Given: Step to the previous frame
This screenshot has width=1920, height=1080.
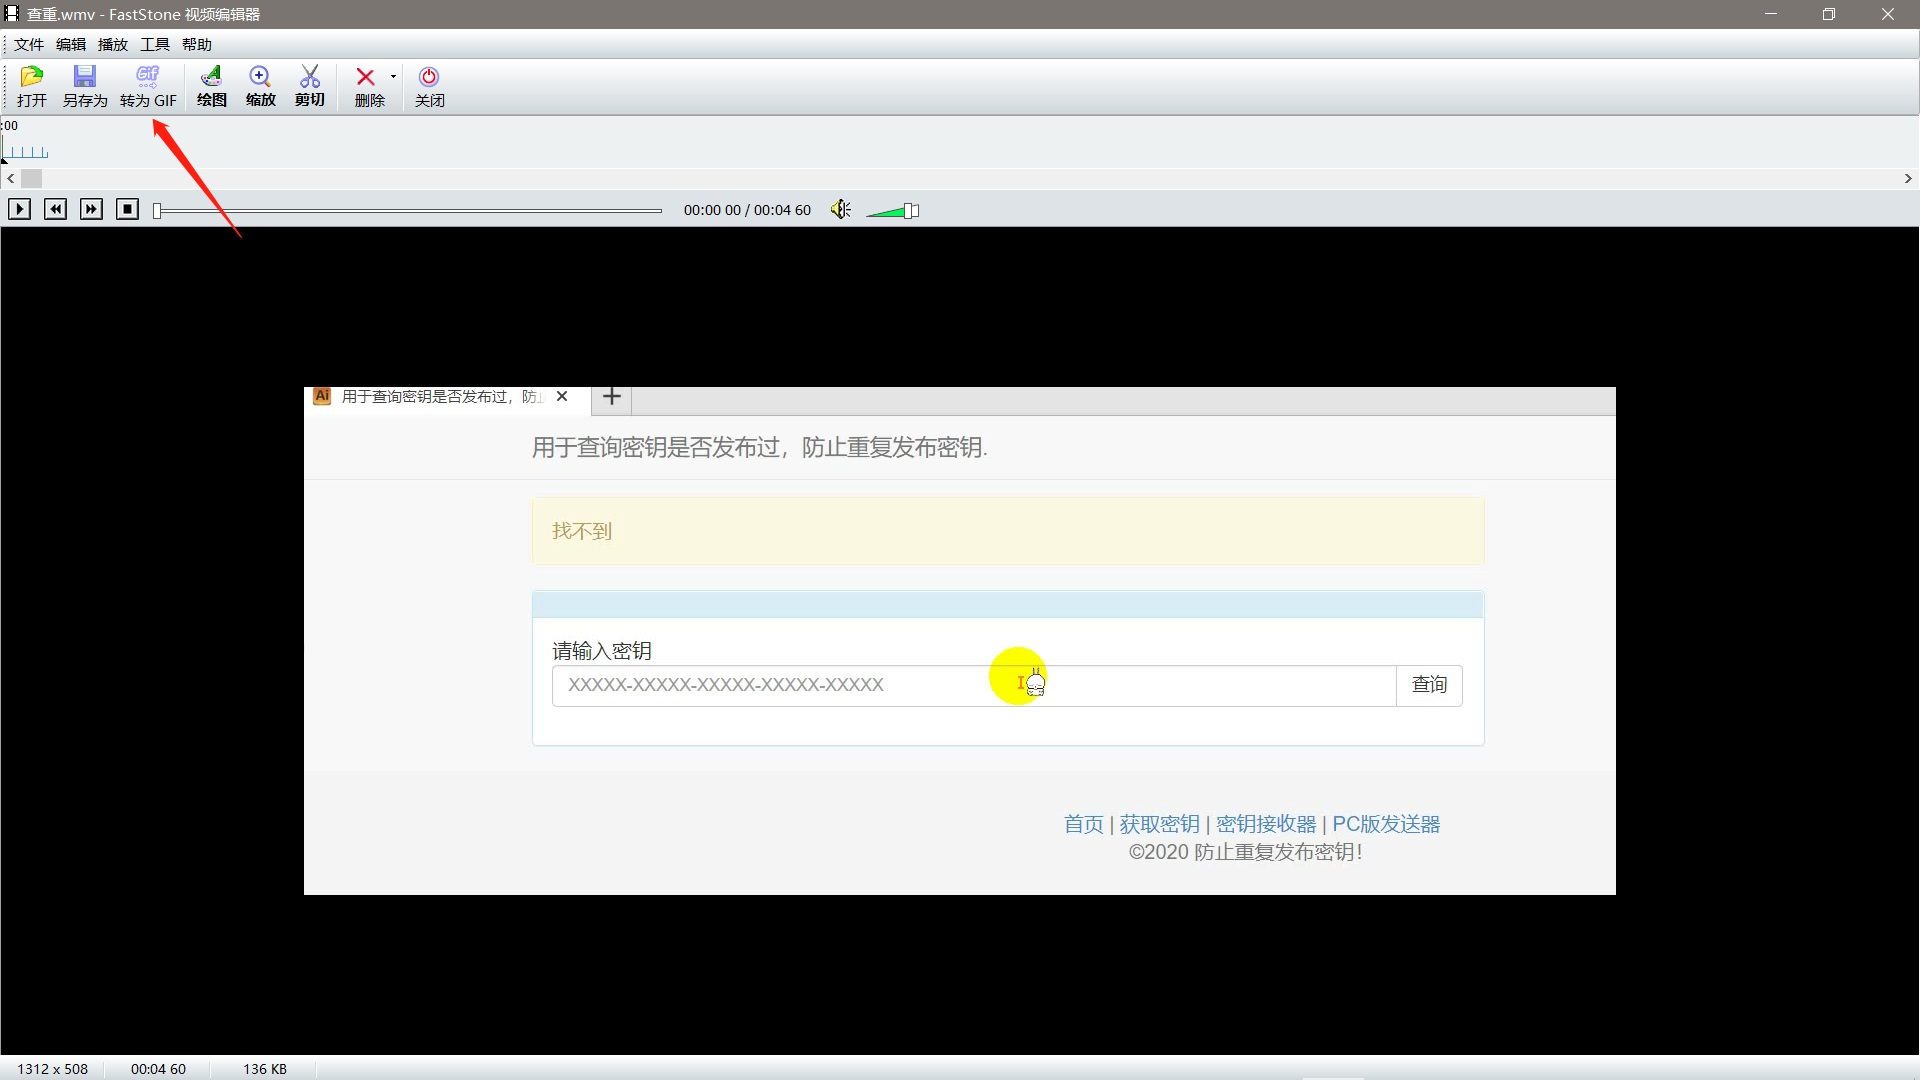Looking at the screenshot, I should [56, 210].
